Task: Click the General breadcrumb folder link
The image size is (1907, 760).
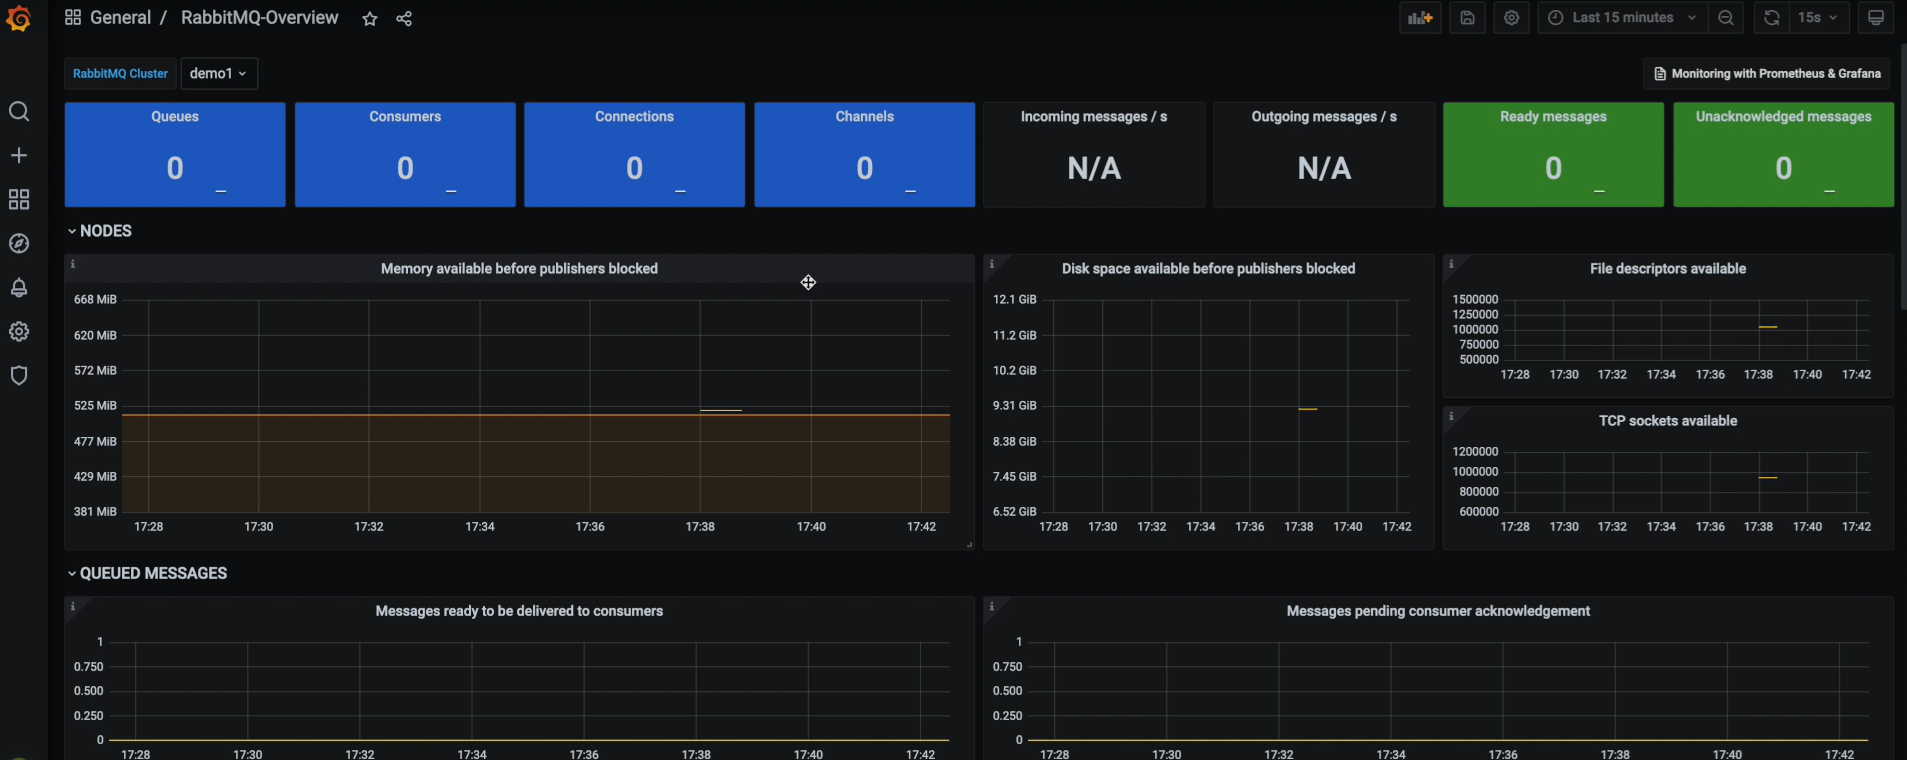Action: tap(120, 18)
